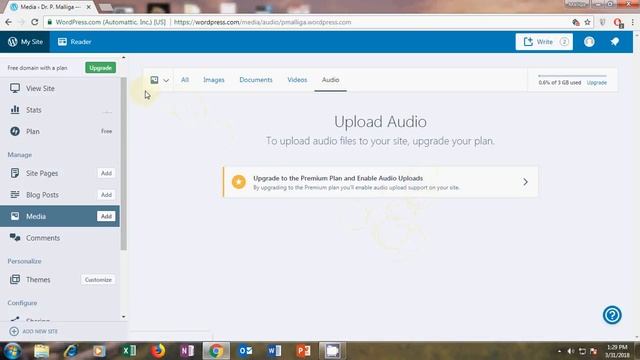
Task: Add a new Blog Post
Action: 106,195
